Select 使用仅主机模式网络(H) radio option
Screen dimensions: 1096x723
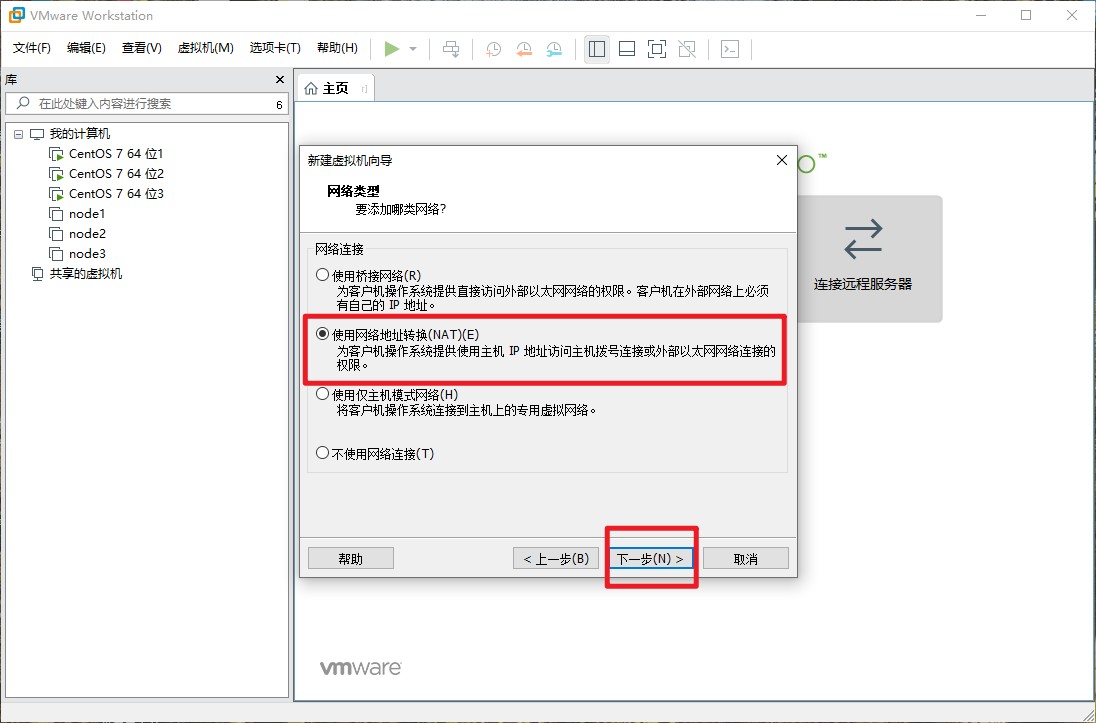click(x=322, y=394)
